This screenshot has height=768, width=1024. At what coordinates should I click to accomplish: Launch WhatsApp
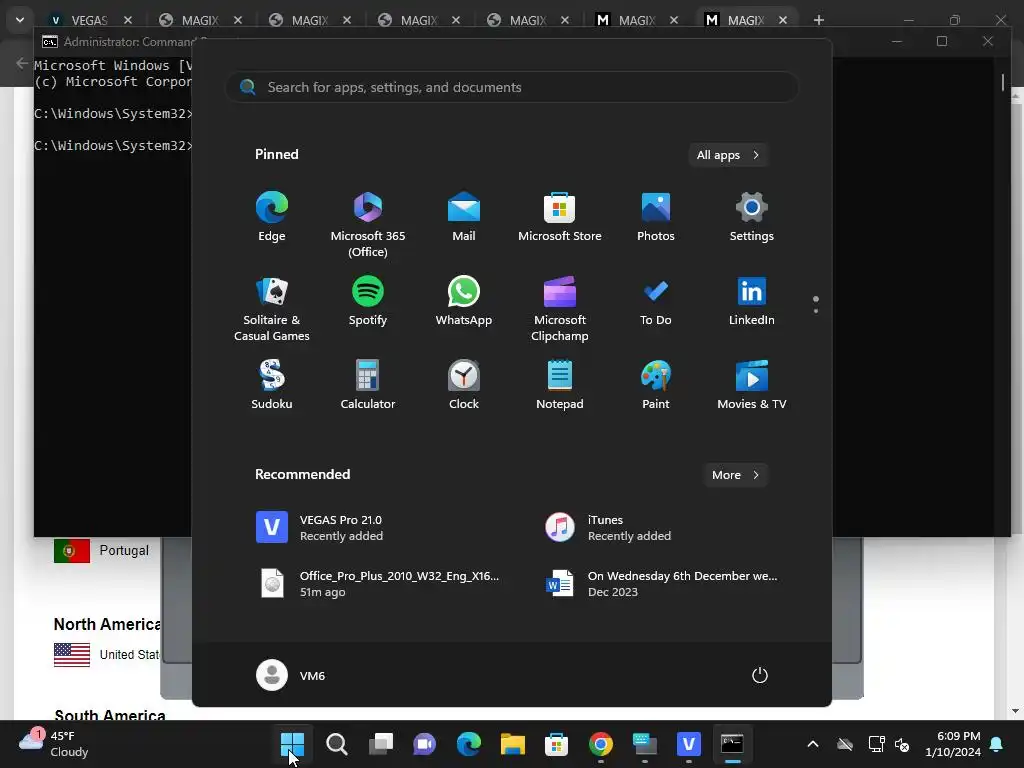464,301
